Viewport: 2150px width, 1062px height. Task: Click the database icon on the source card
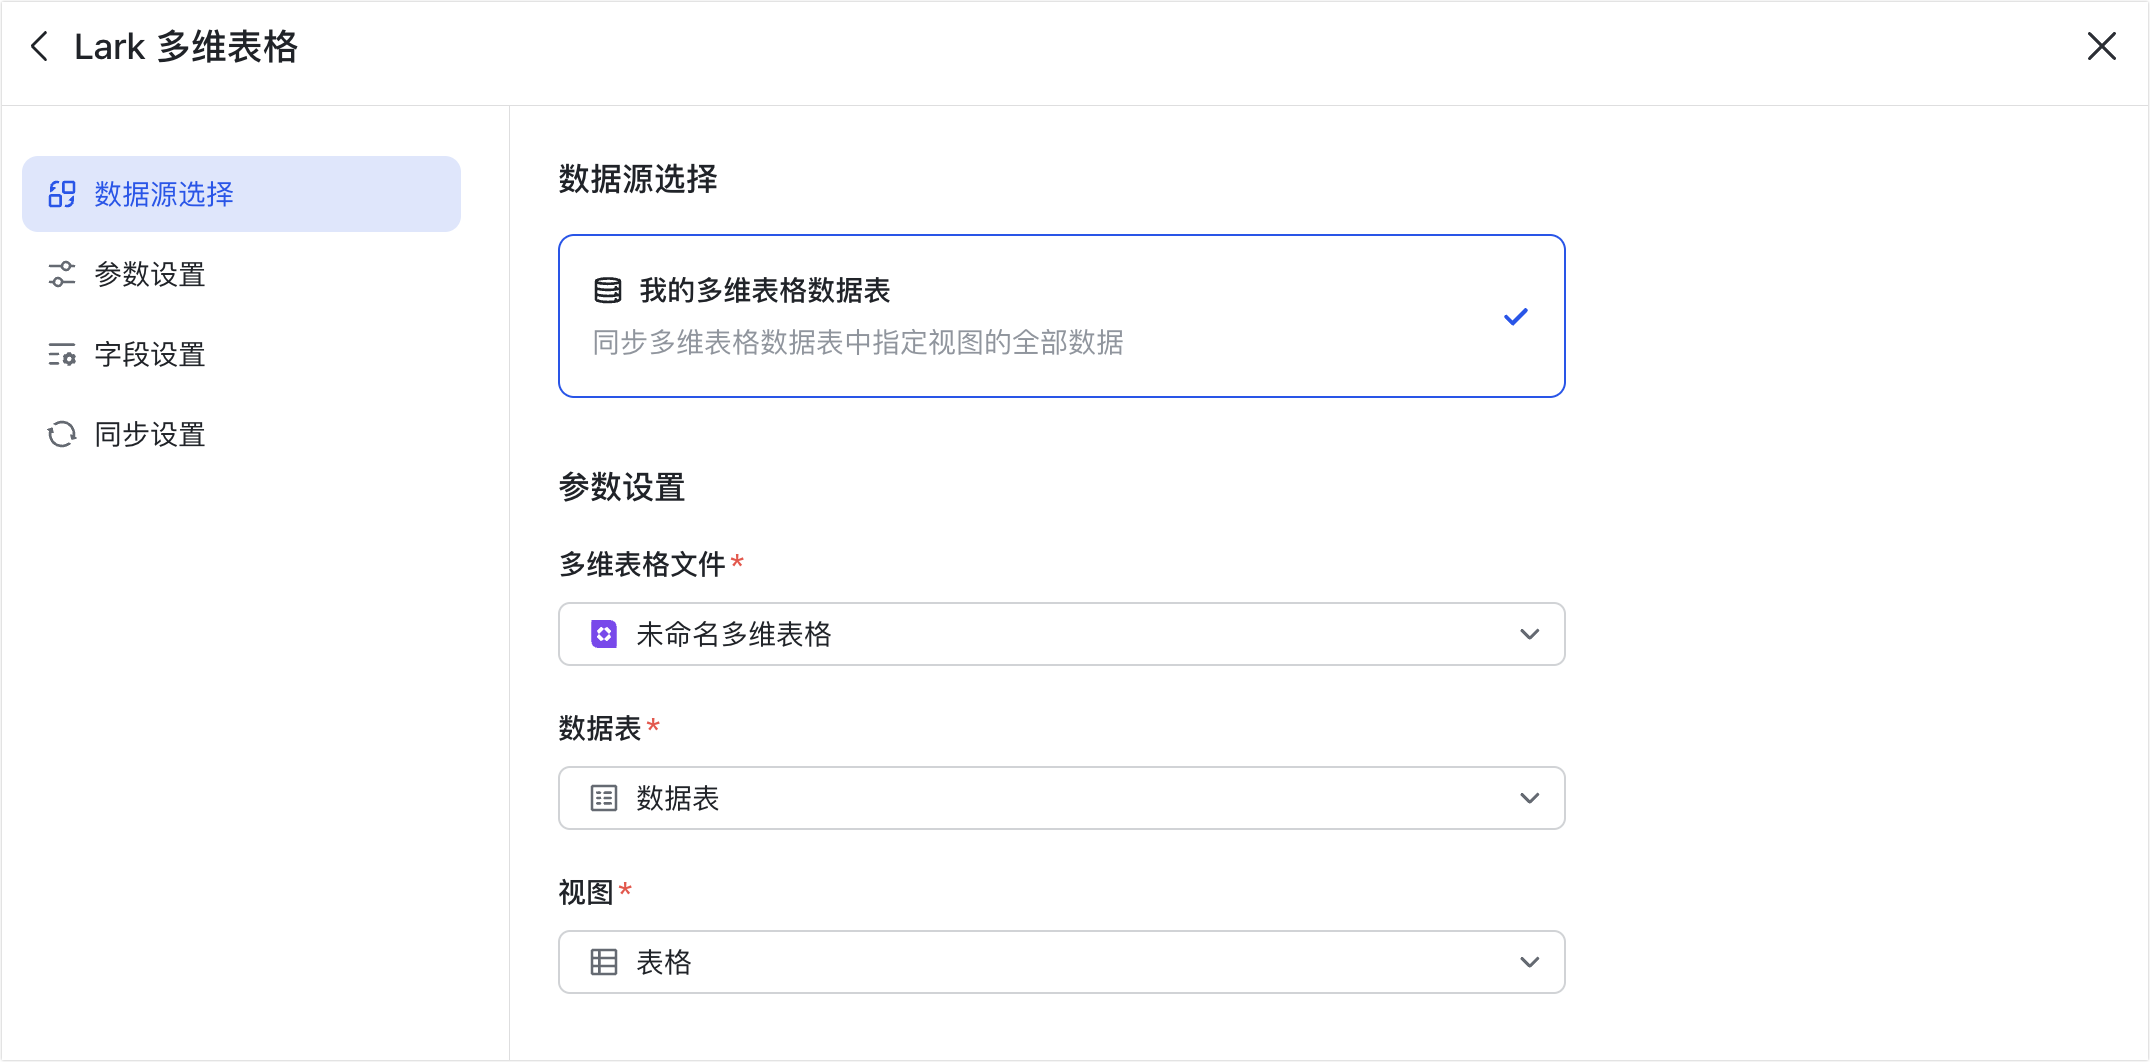tap(608, 291)
